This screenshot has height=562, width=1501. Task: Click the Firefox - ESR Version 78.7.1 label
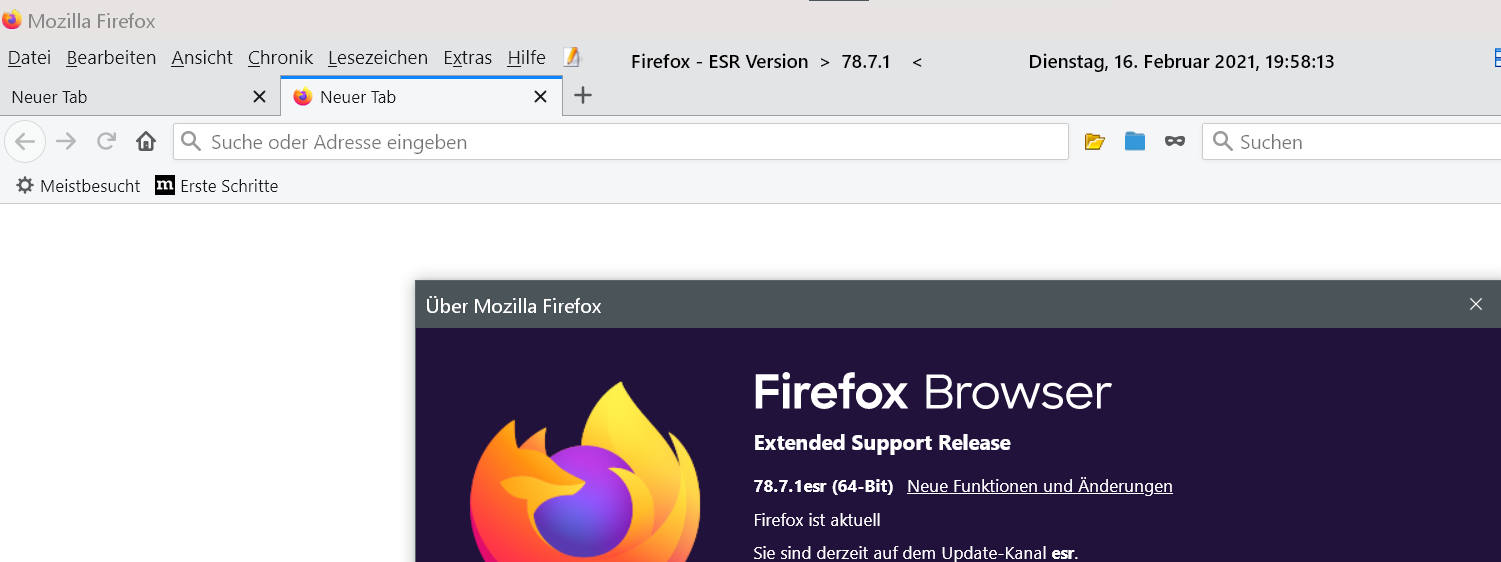pos(776,61)
